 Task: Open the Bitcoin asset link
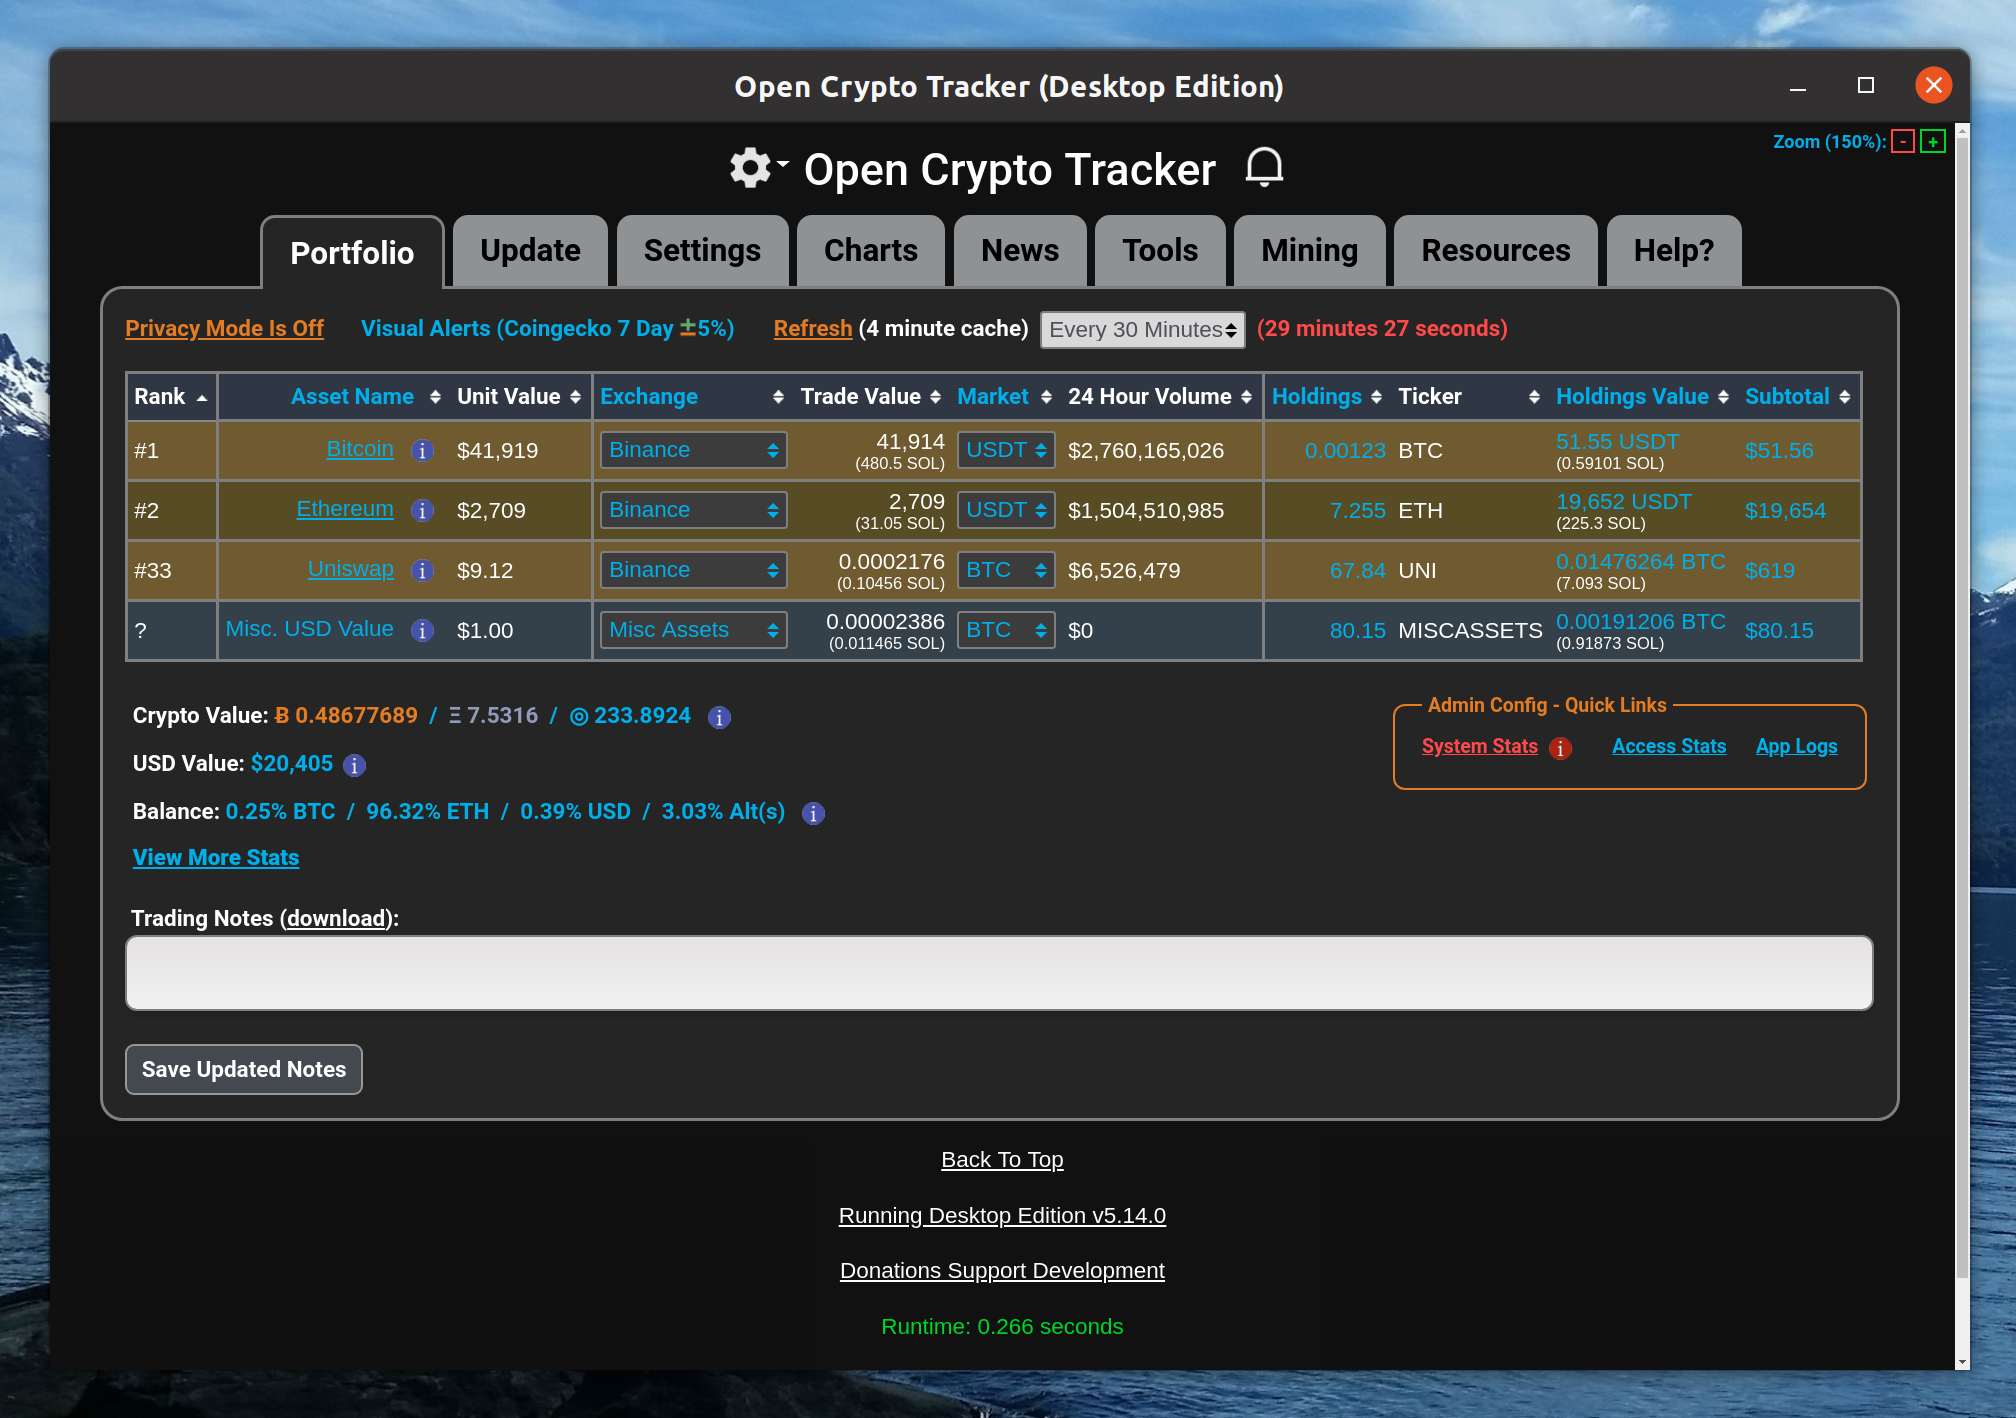(x=360, y=449)
